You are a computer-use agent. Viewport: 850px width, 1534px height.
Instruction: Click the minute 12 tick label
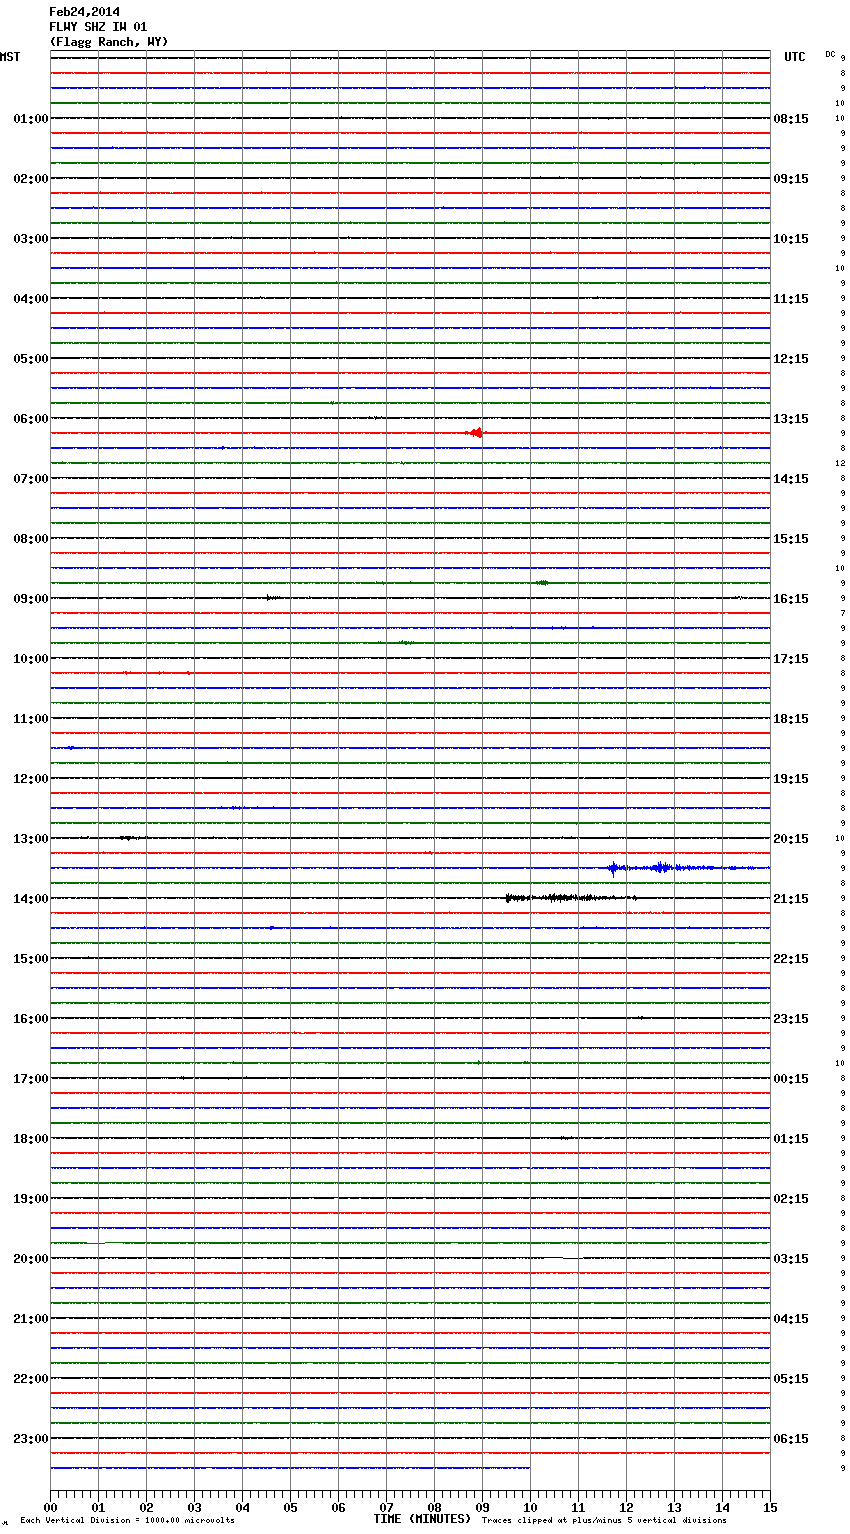coord(626,1507)
